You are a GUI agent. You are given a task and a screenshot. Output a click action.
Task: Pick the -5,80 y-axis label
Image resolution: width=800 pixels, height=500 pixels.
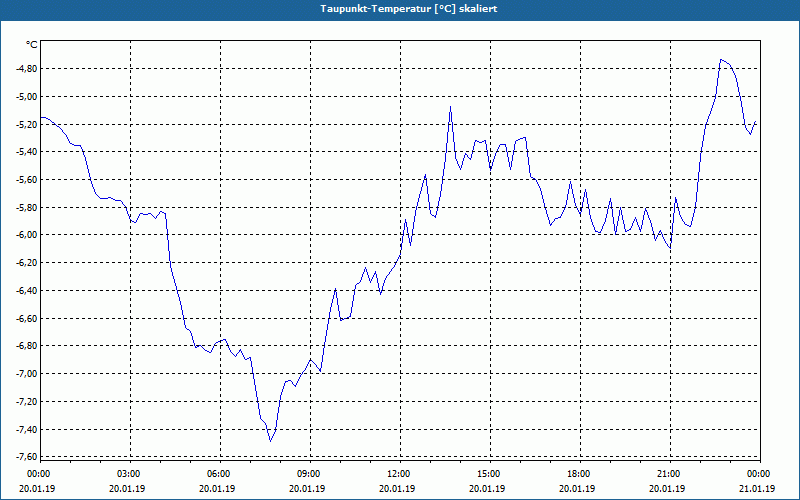coord(27,208)
